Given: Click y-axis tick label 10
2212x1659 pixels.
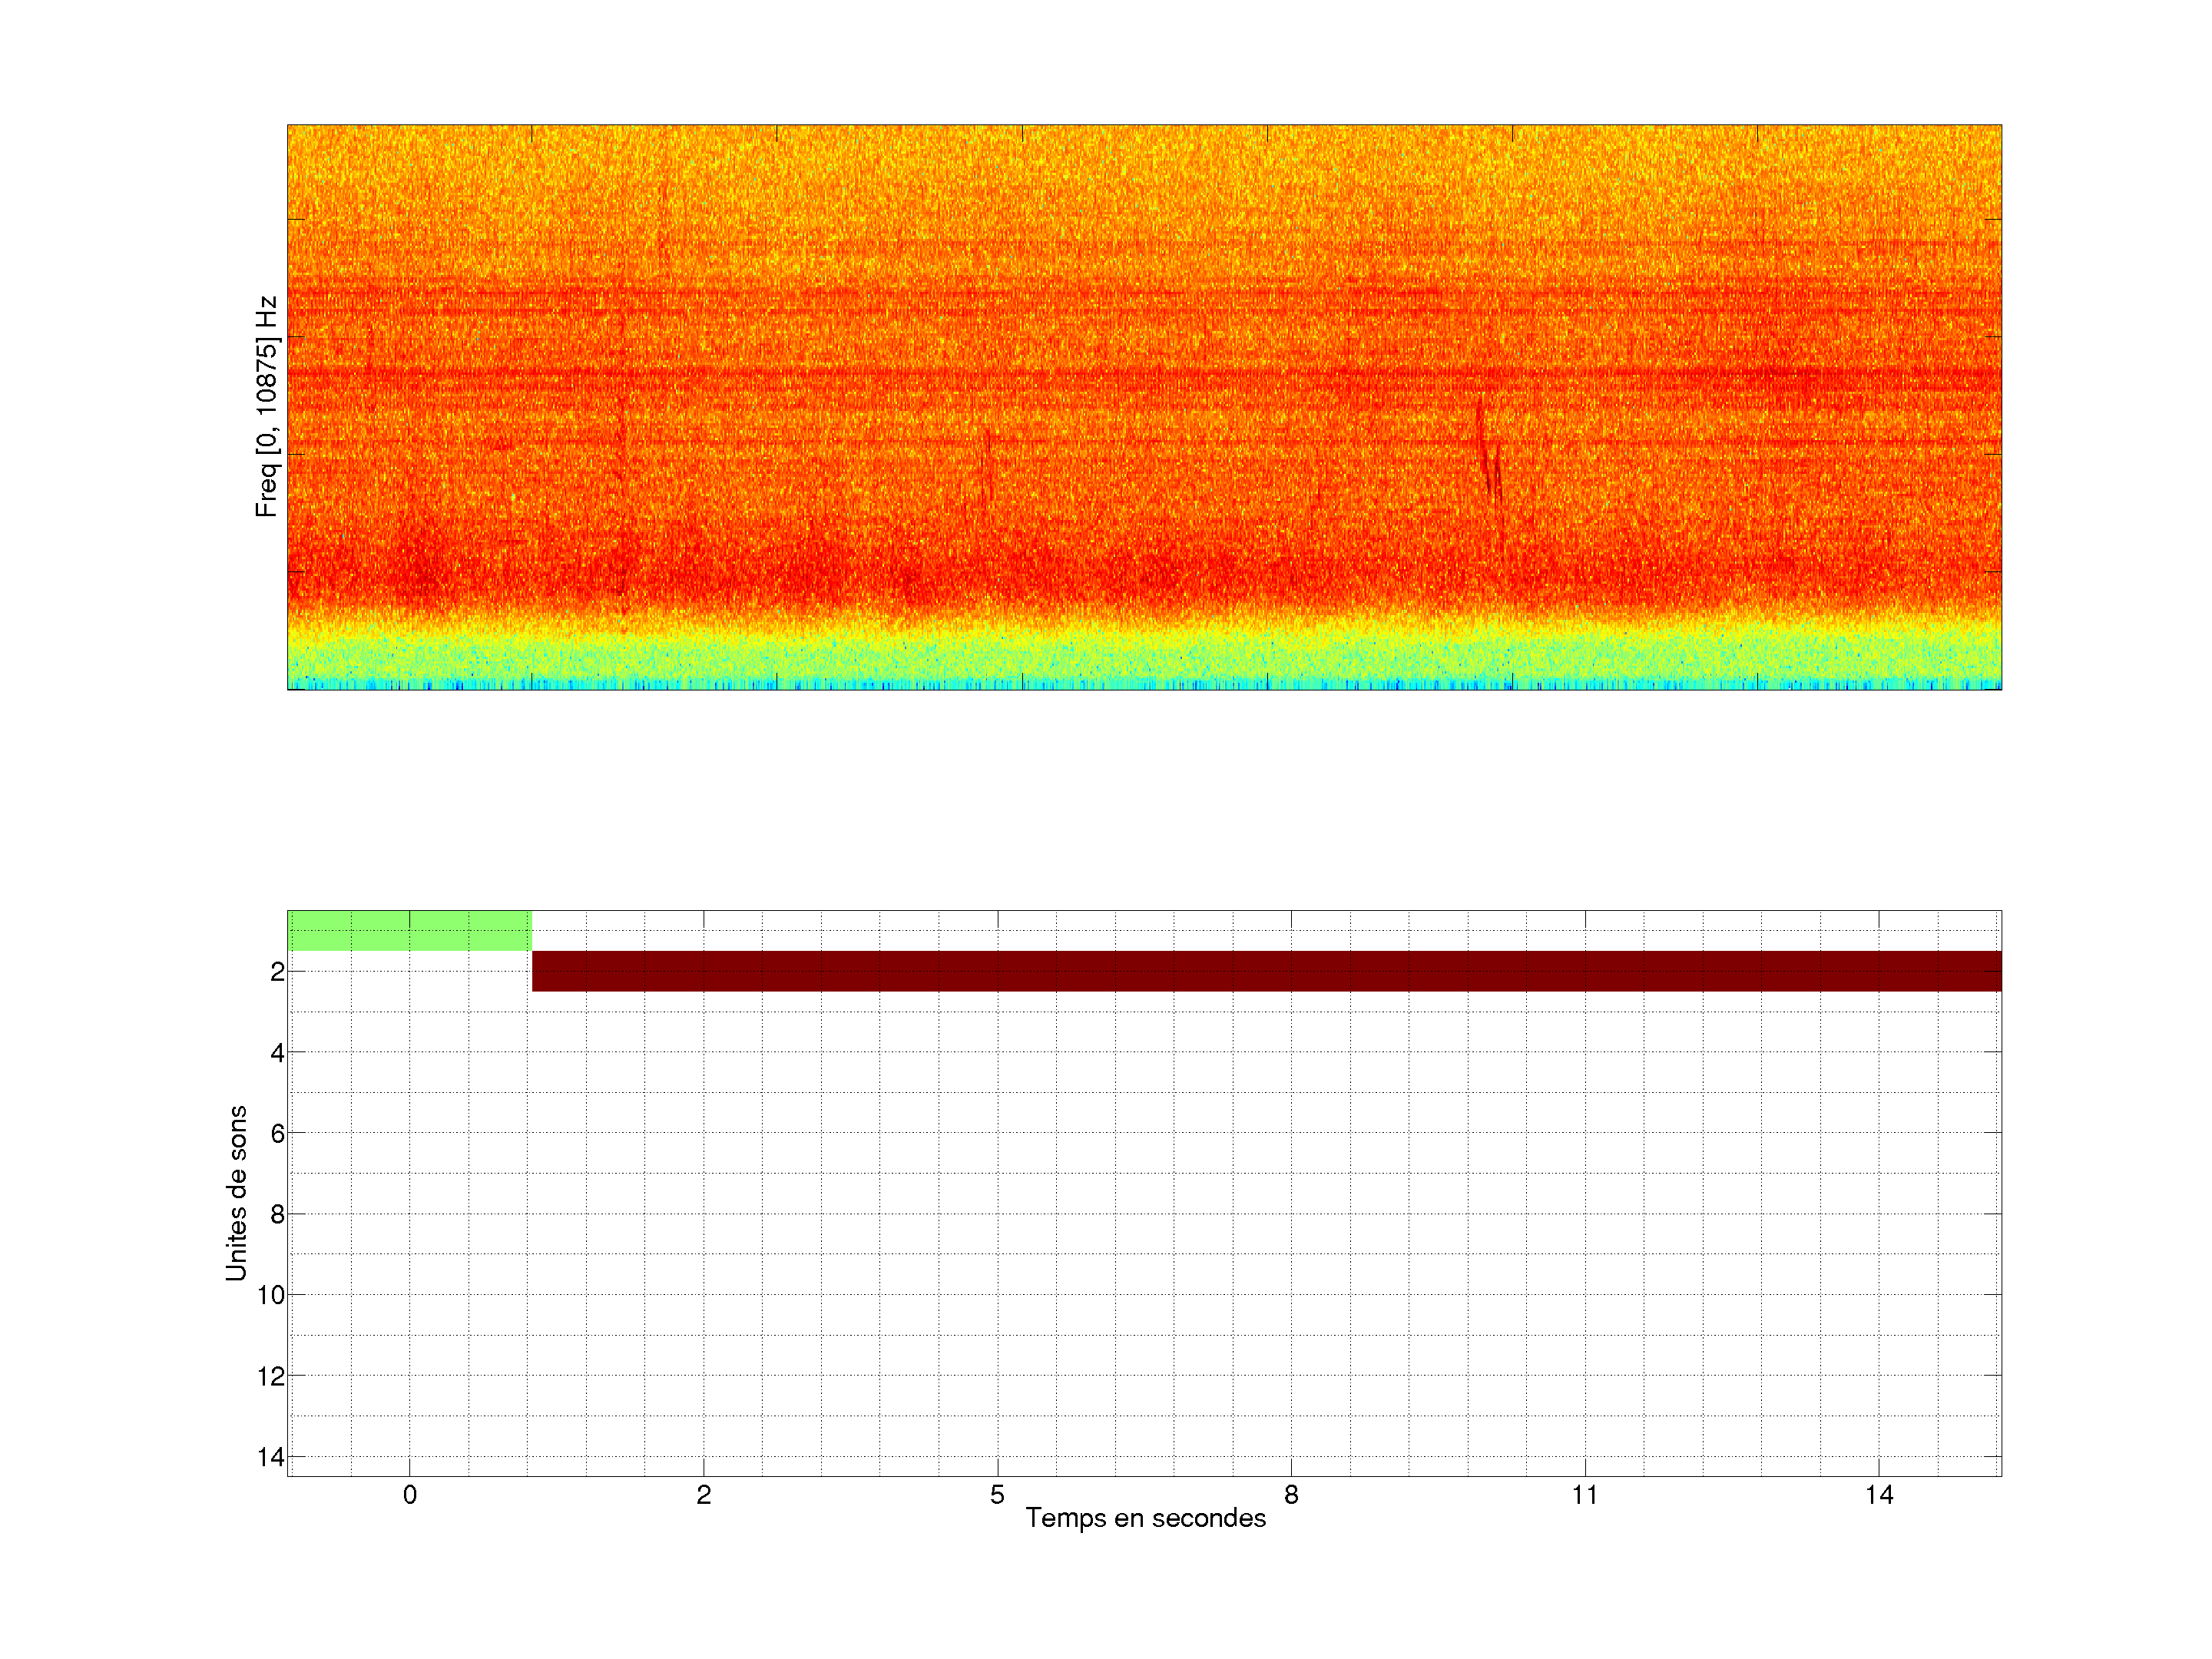Looking at the screenshot, I should [271, 1295].
